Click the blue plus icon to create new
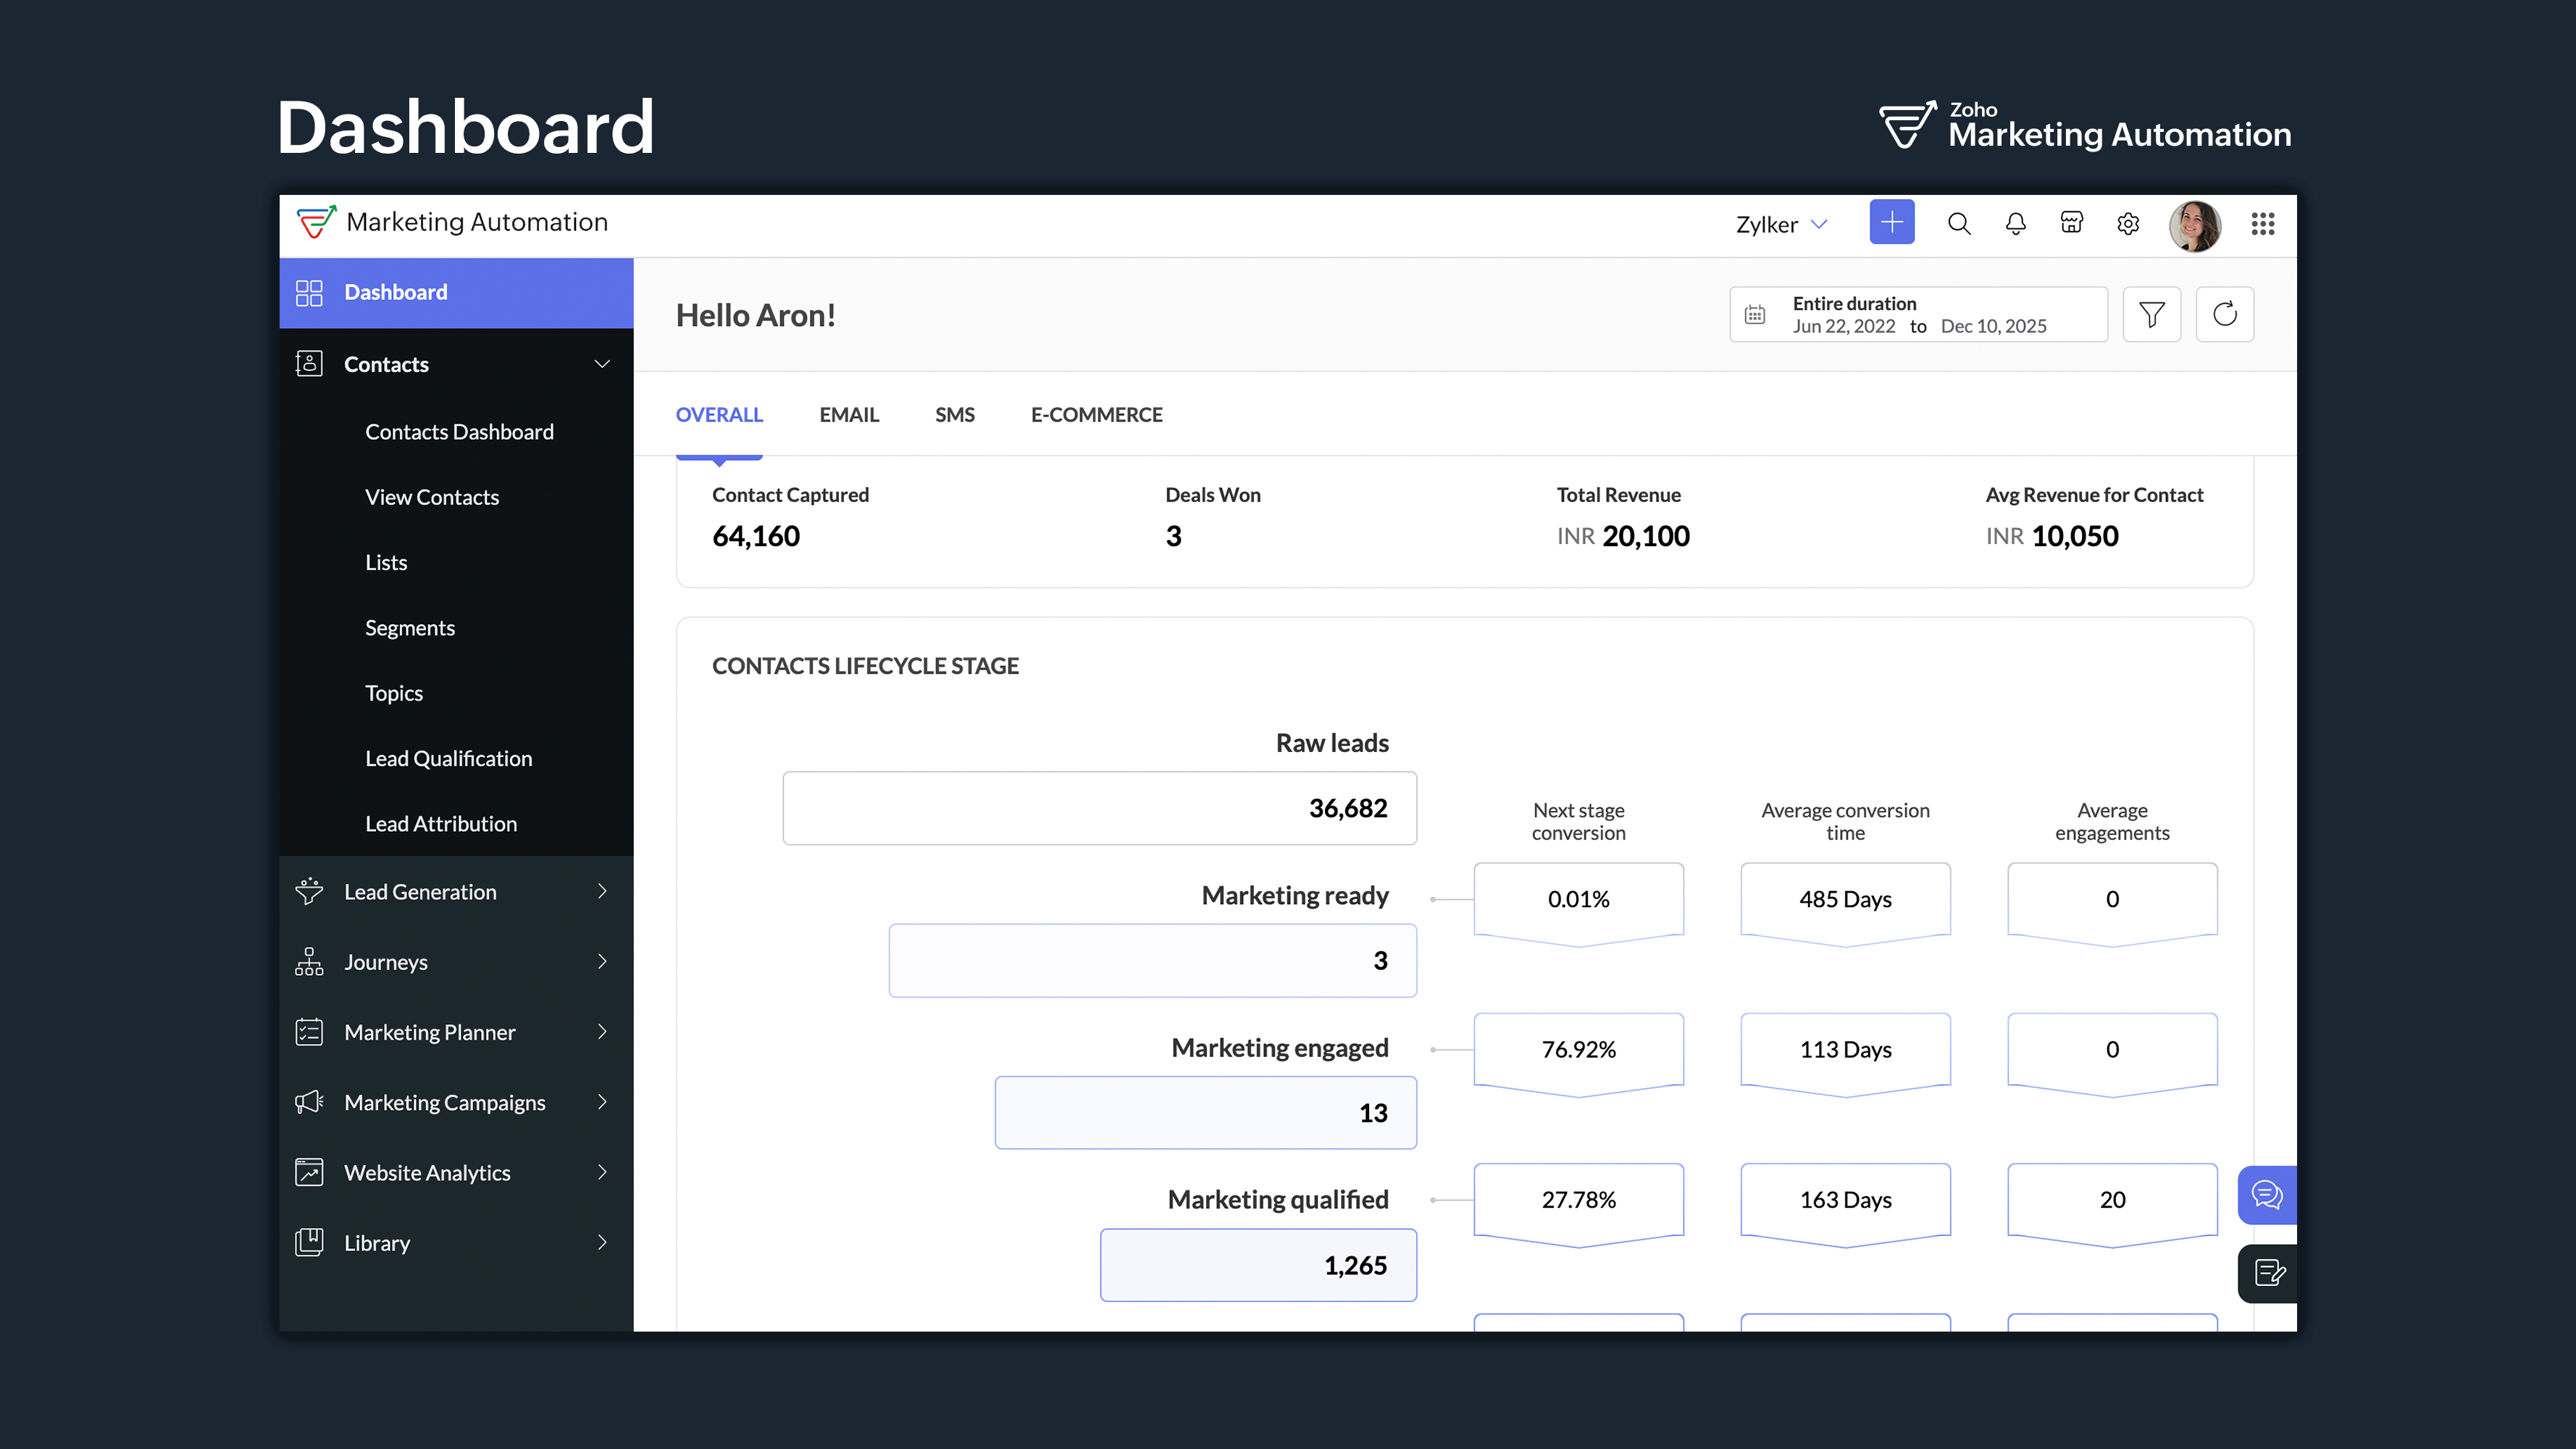2576x1449 pixels. coord(1891,222)
